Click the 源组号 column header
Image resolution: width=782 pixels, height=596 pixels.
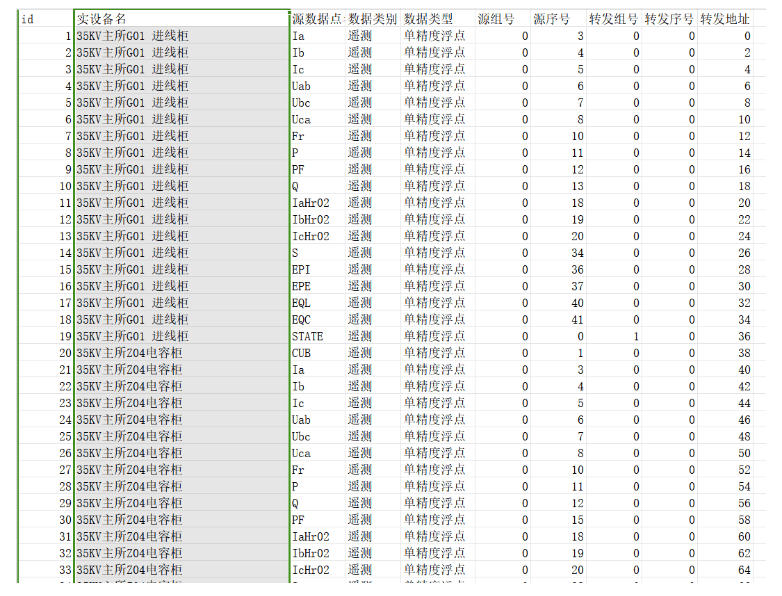496,19
